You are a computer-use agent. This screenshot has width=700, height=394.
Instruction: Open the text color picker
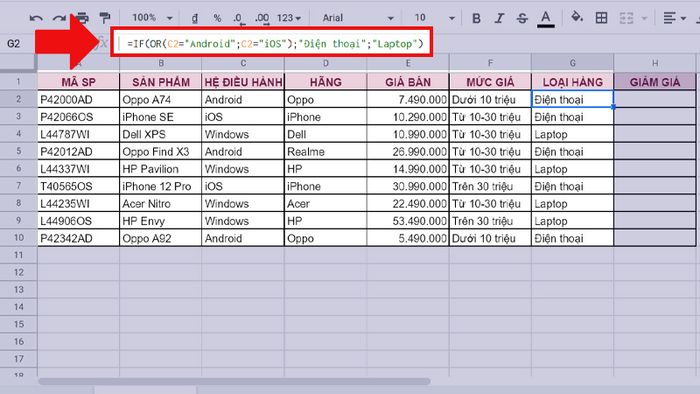pos(546,19)
